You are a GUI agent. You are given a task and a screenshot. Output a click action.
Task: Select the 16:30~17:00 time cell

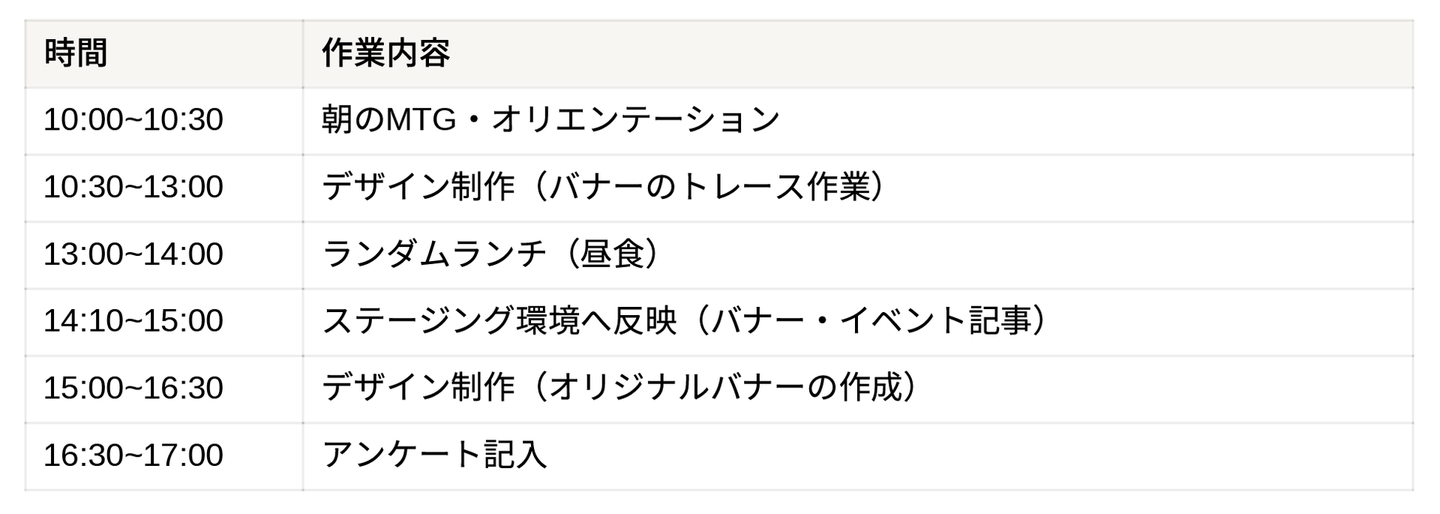tap(133, 455)
